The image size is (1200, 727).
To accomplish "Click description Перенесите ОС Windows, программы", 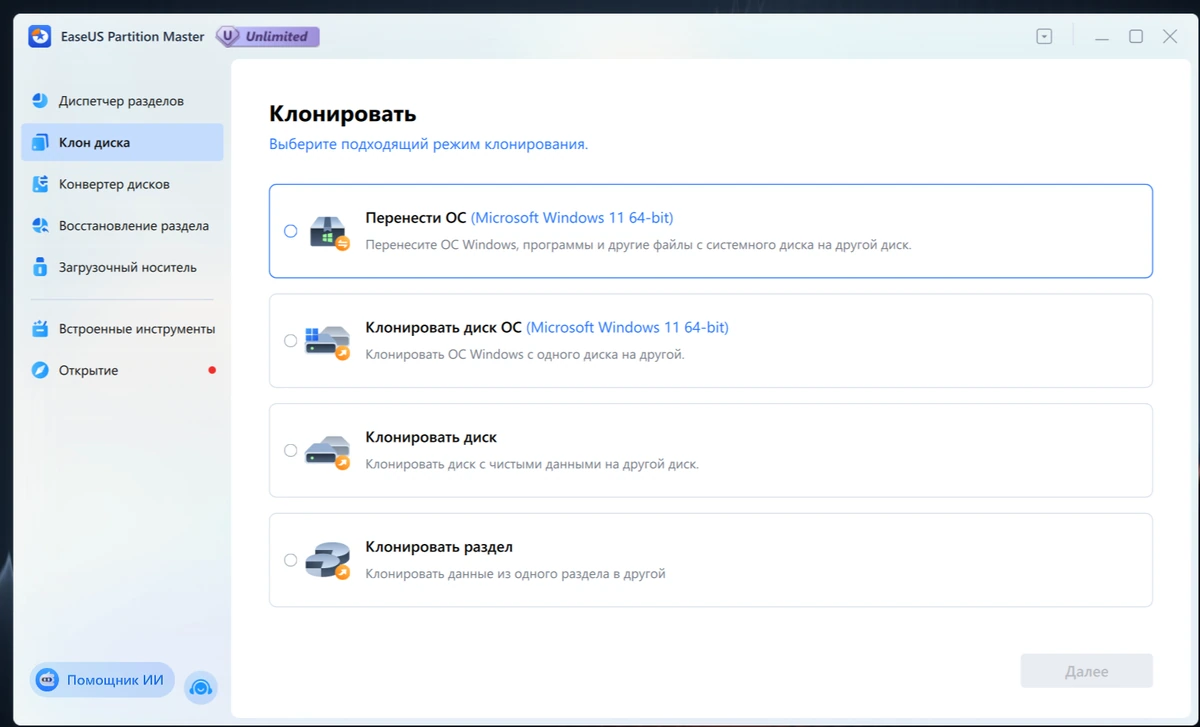I will click(x=638, y=244).
